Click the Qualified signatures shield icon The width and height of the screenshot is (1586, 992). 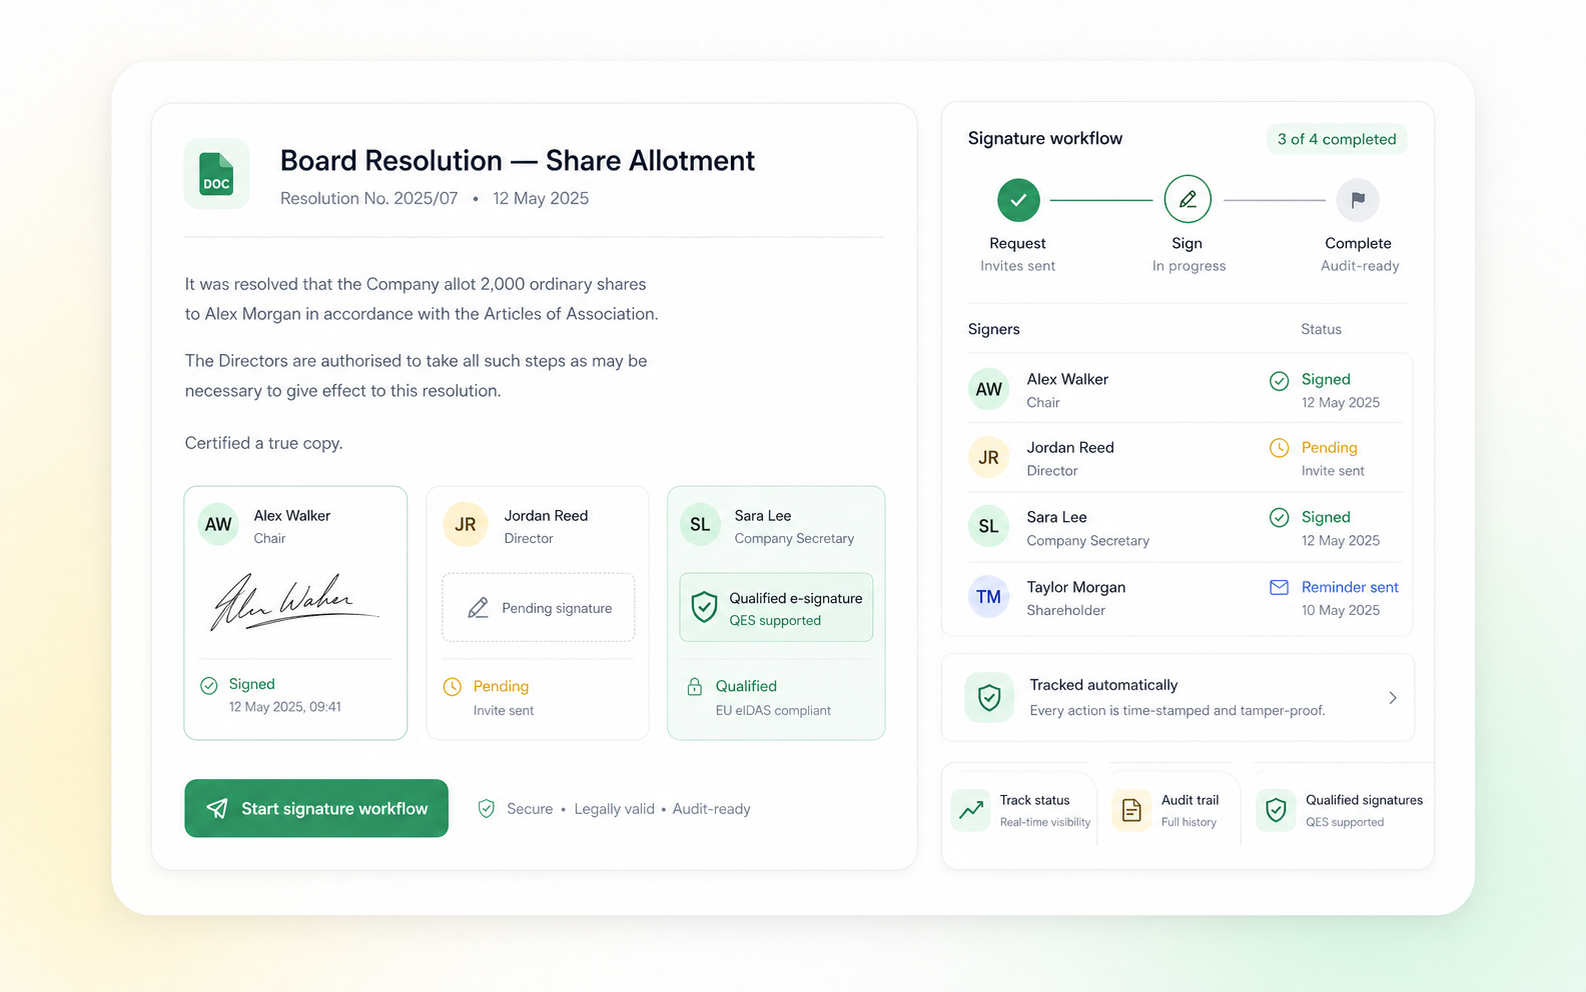tap(1275, 810)
